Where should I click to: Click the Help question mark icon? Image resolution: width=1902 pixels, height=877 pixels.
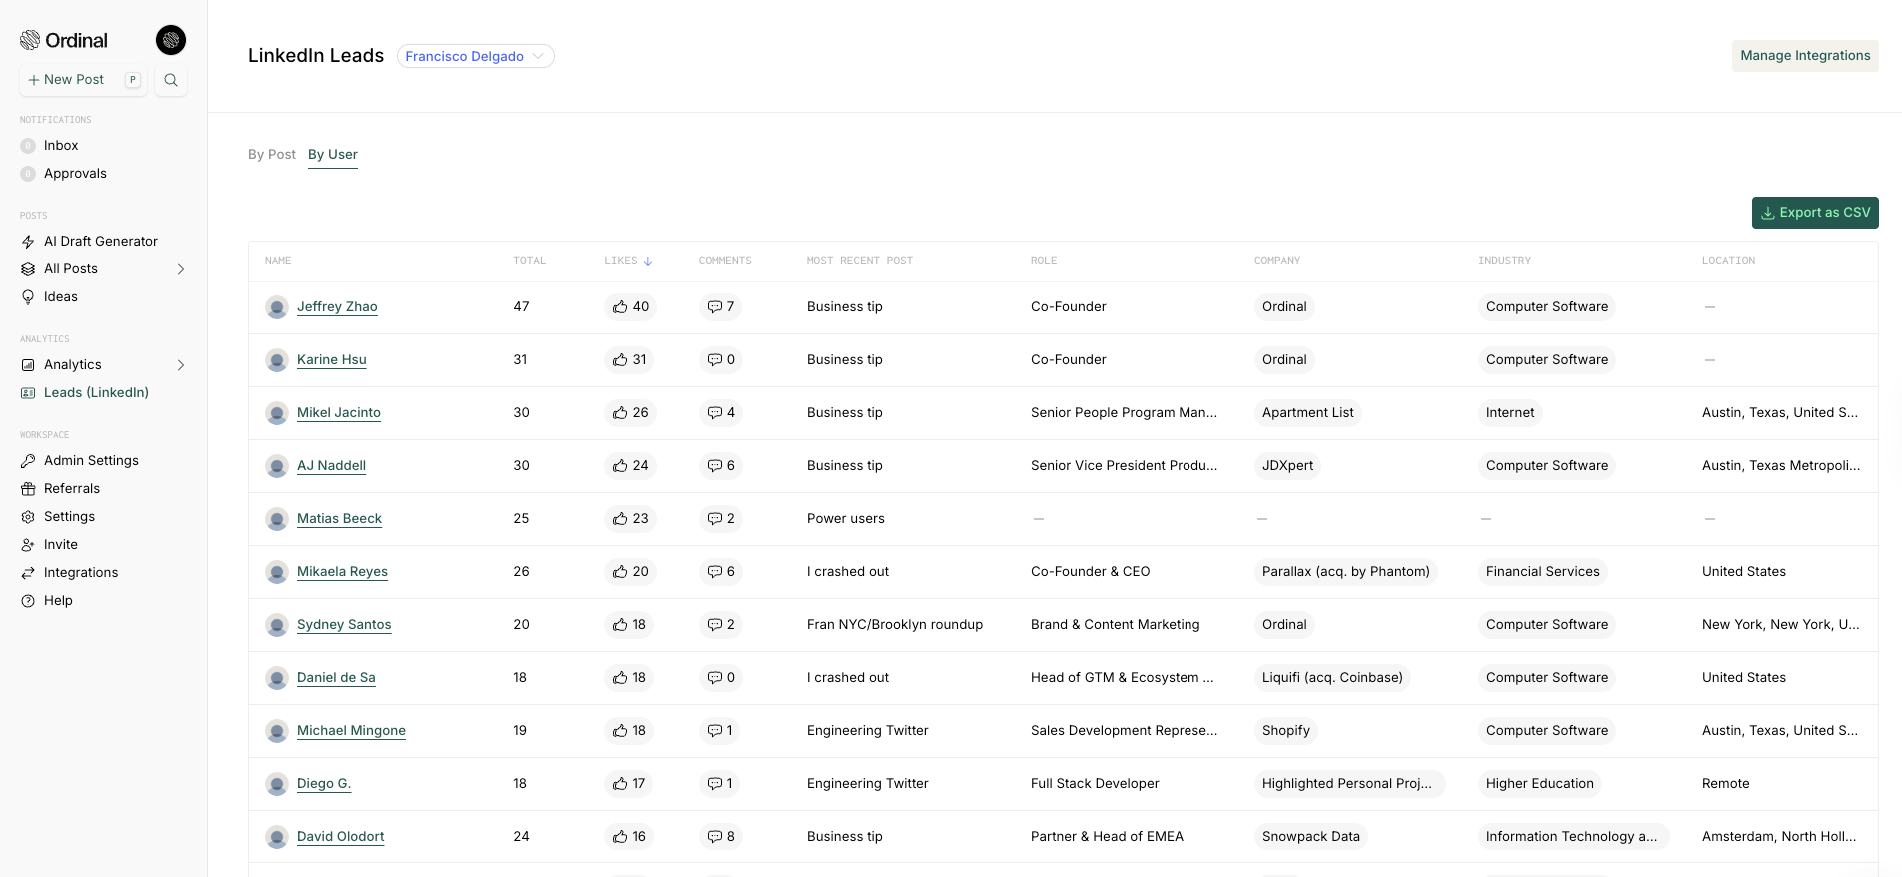pyautogui.click(x=28, y=601)
